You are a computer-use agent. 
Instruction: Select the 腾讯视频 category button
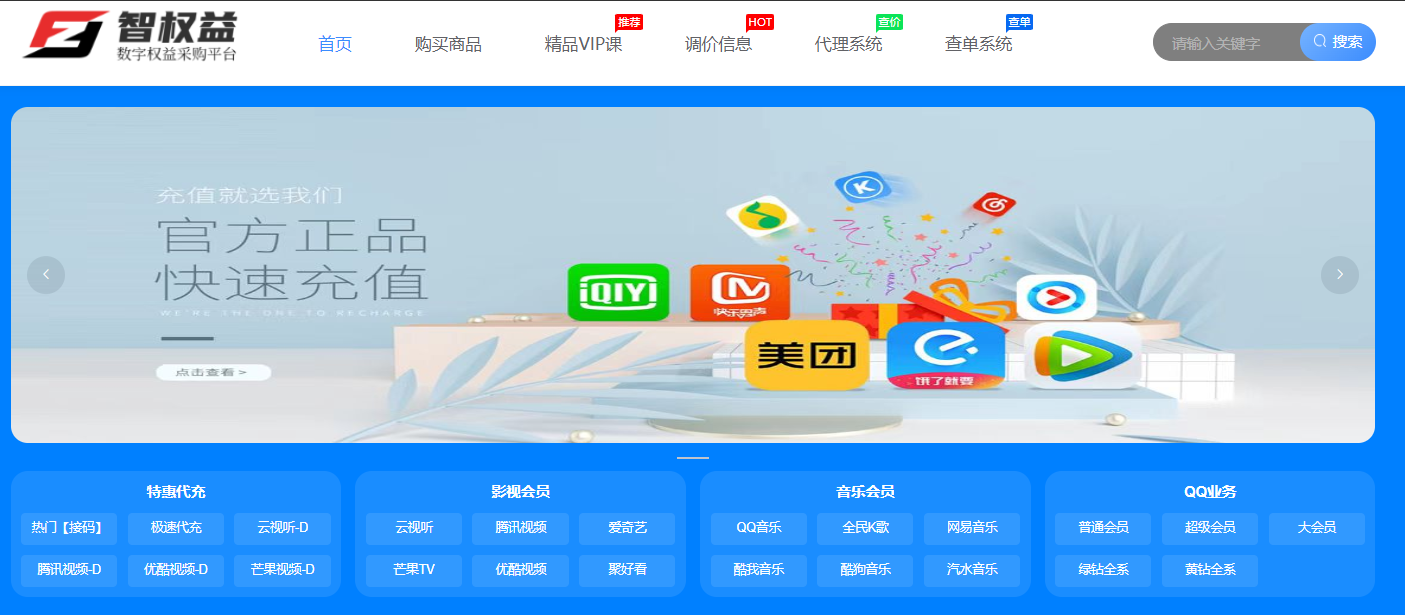pos(521,528)
